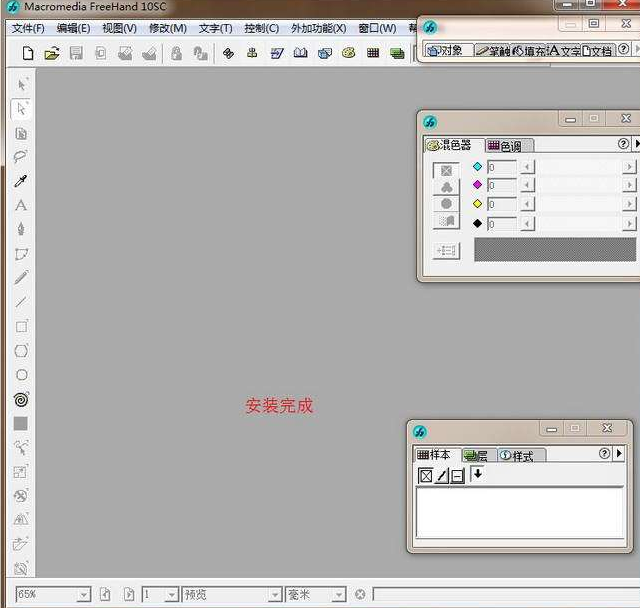Open the layers icon in toolbar
Image resolution: width=640 pixels, height=608 pixels.
click(x=397, y=53)
